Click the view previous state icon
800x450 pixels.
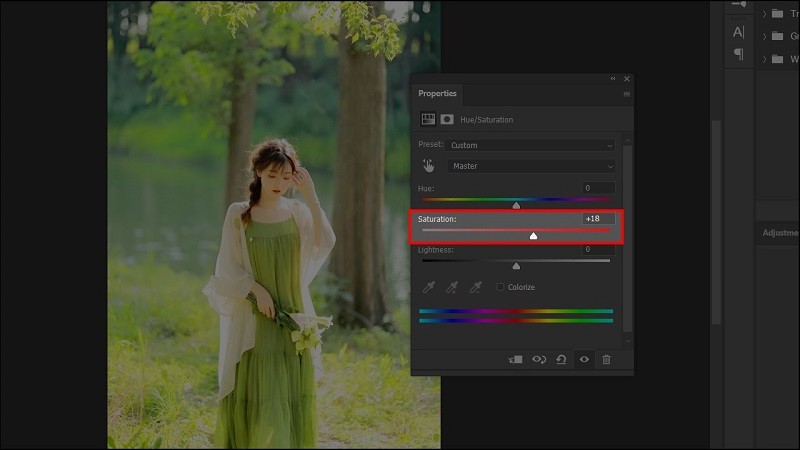coord(539,360)
